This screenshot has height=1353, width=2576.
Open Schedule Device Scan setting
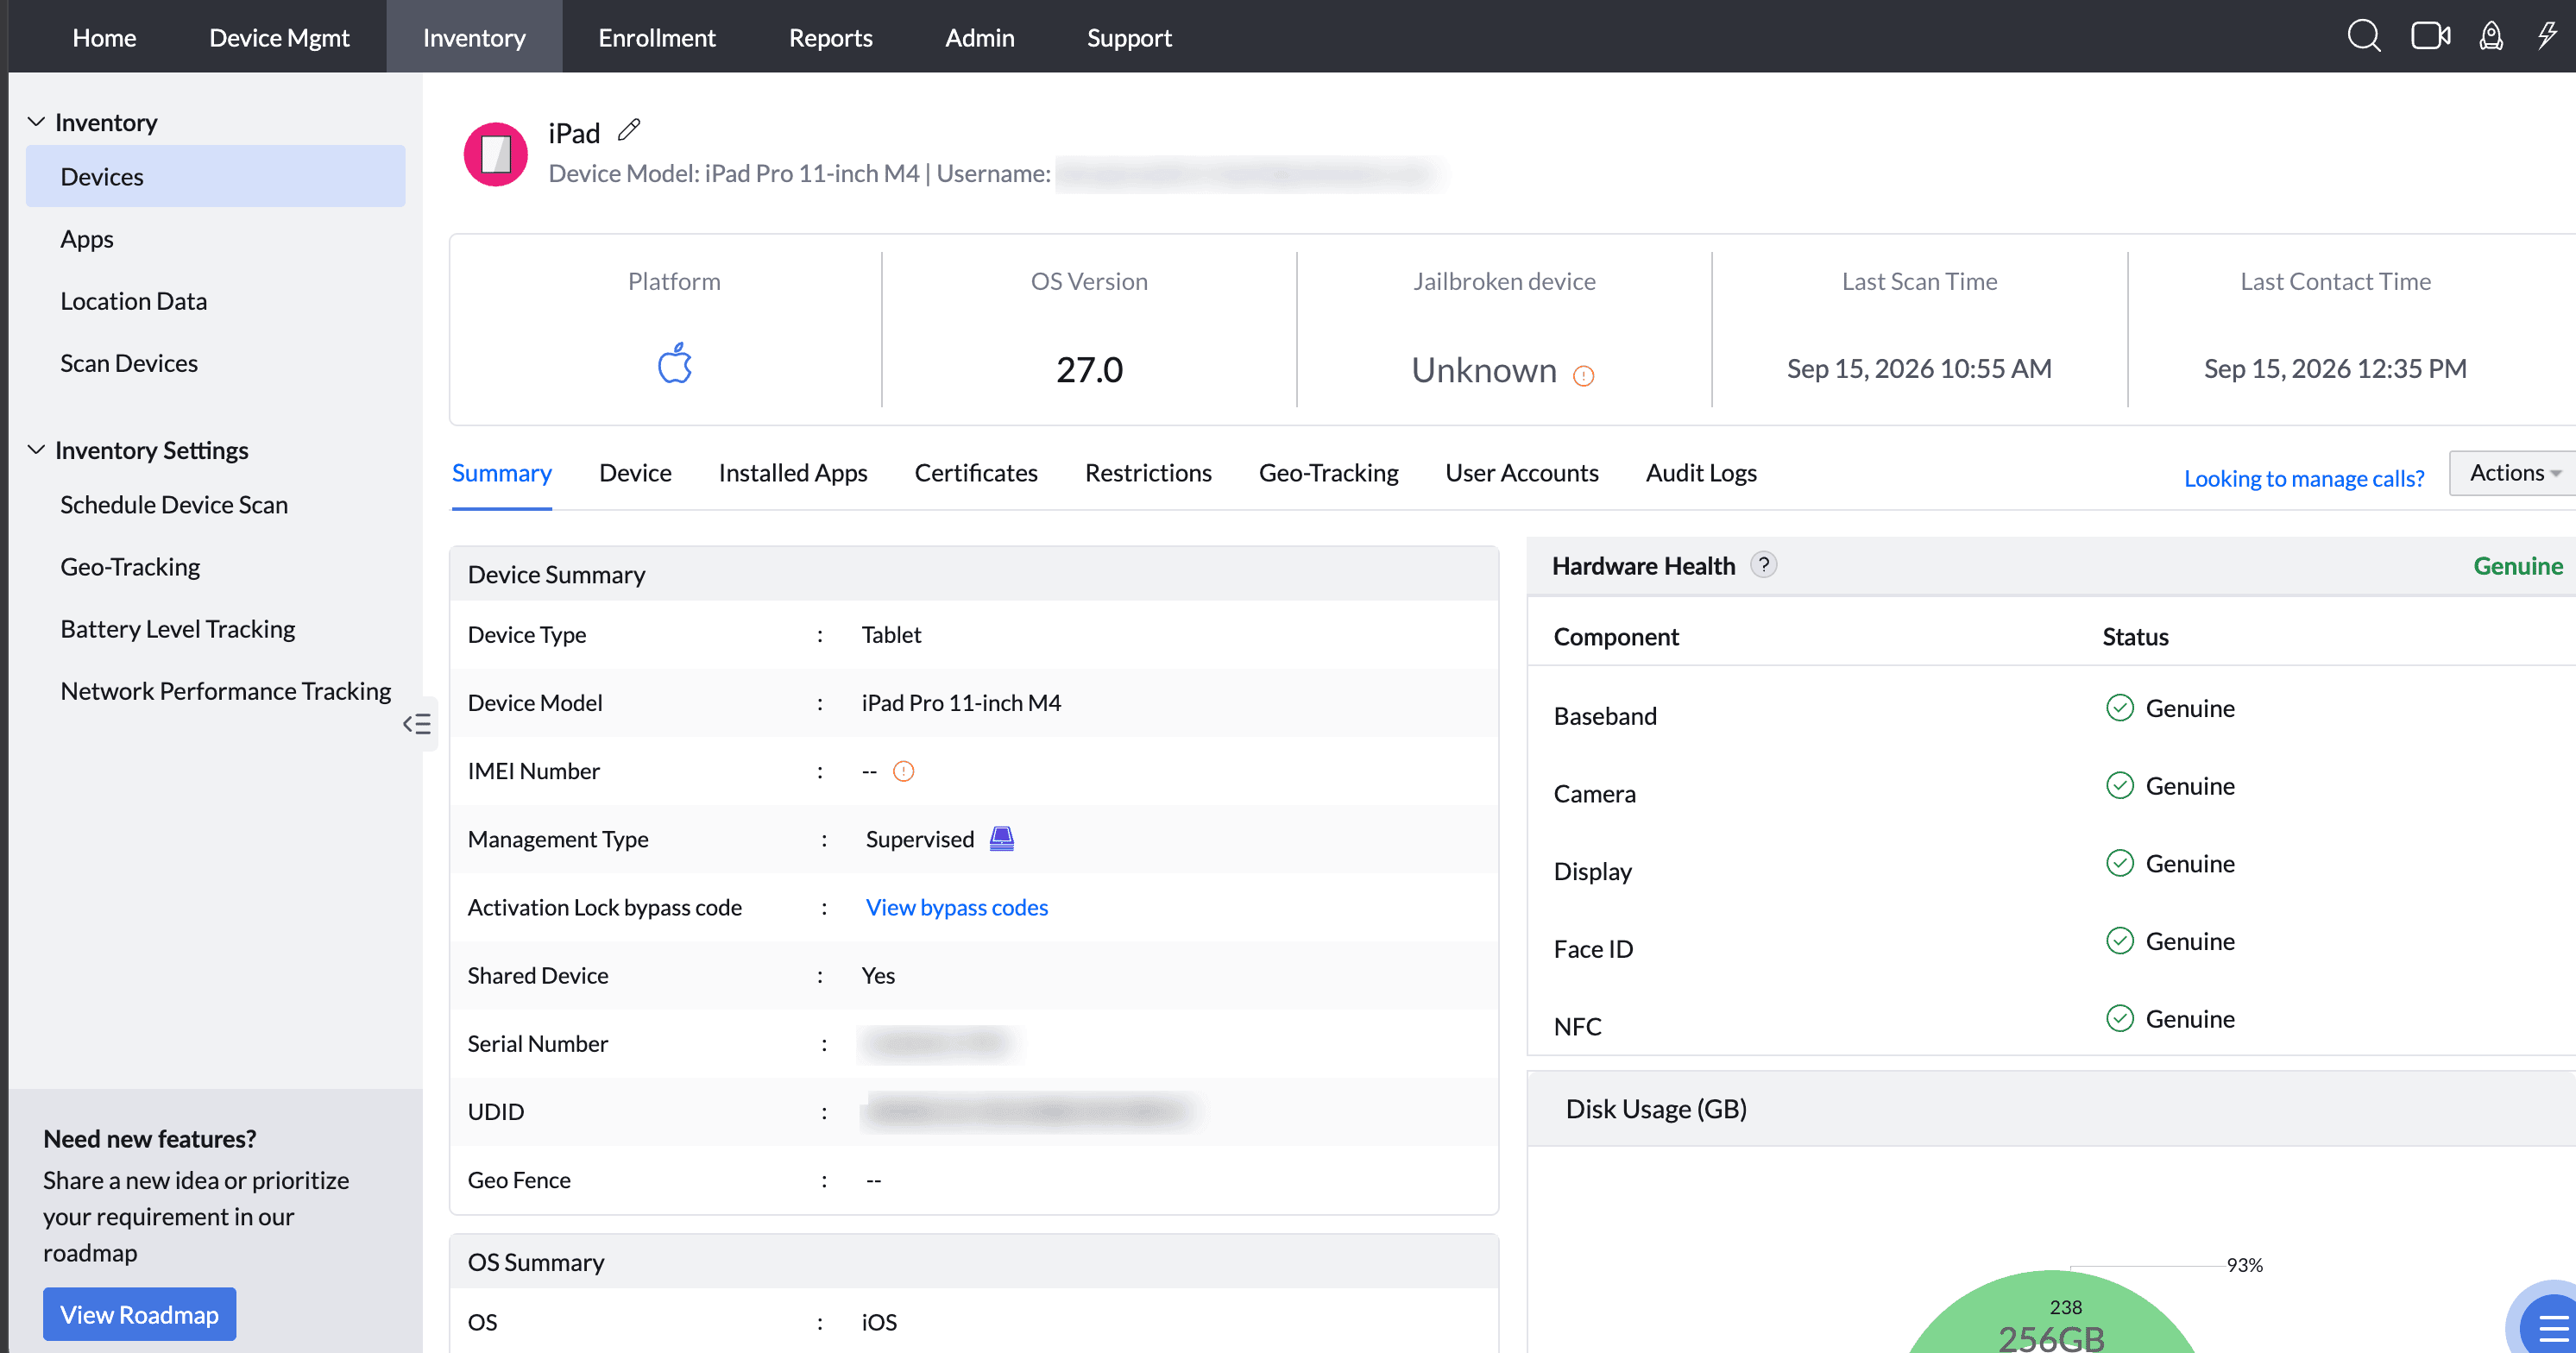pyautogui.click(x=174, y=505)
